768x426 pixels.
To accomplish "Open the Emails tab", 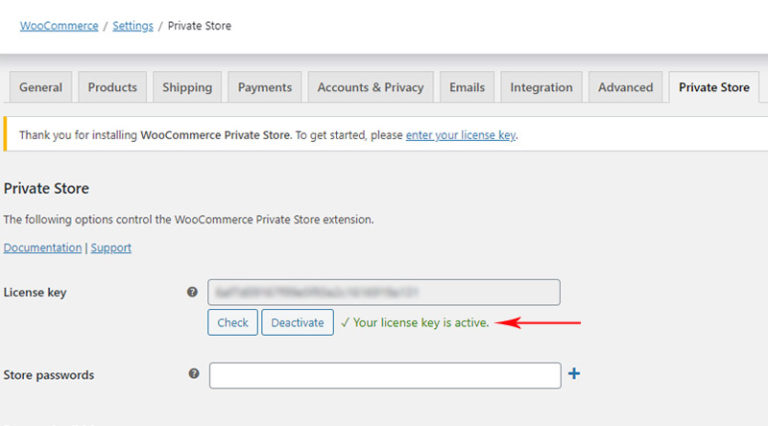I will pyautogui.click(x=467, y=87).
